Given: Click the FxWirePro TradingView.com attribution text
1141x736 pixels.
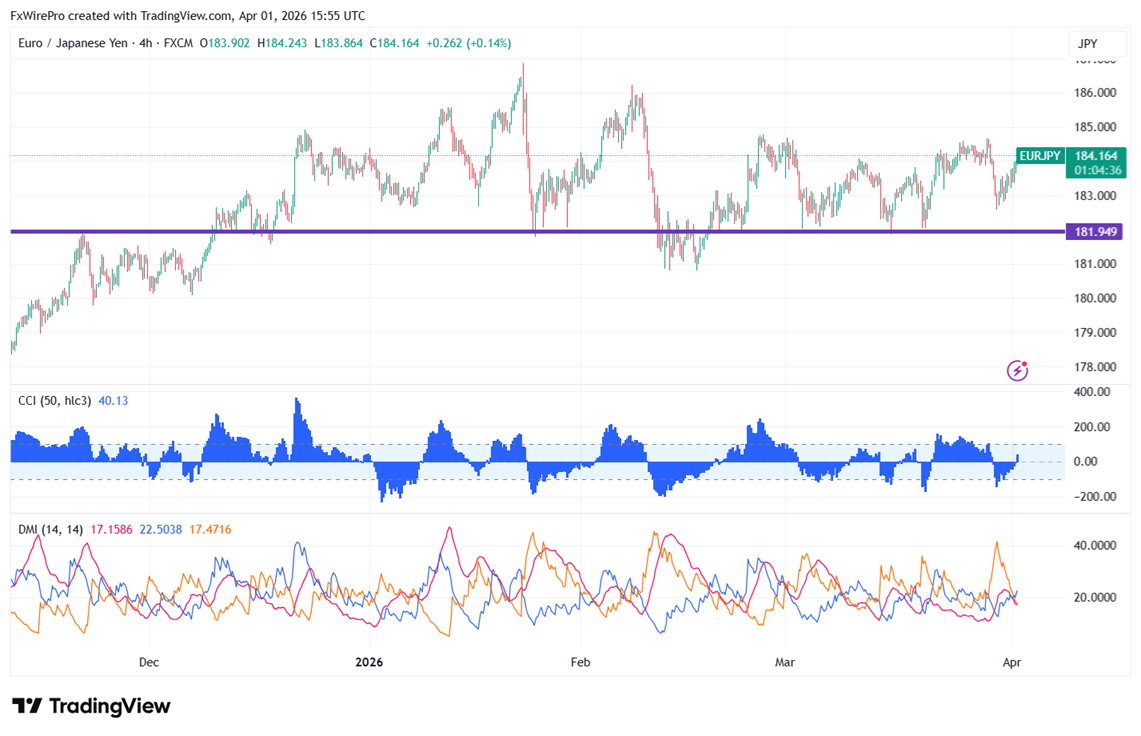Looking at the screenshot, I should (x=188, y=15).
